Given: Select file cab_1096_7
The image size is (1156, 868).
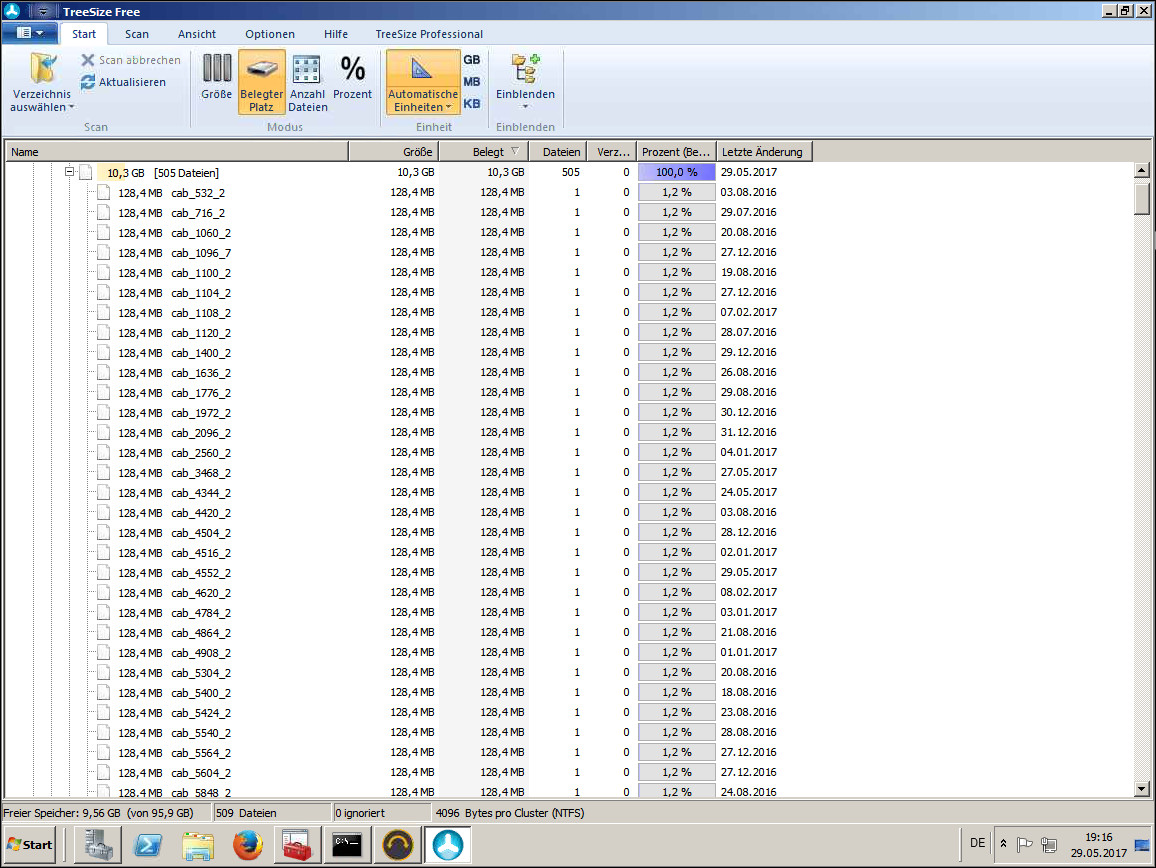Looking at the screenshot, I should 201,252.
